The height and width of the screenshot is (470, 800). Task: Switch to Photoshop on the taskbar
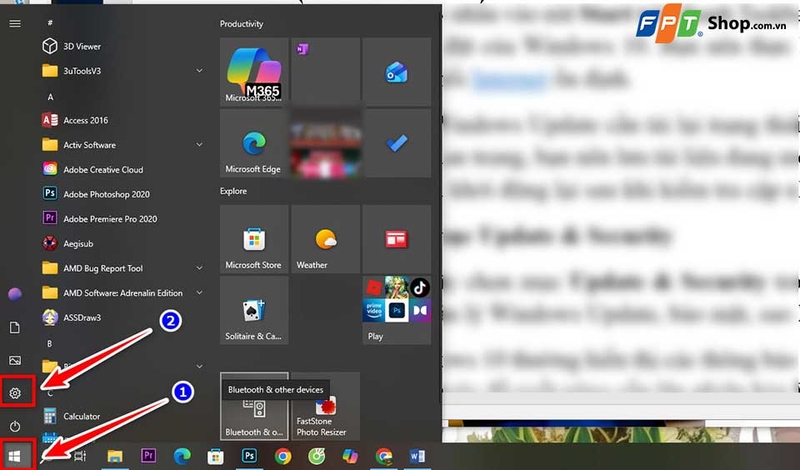[249, 456]
